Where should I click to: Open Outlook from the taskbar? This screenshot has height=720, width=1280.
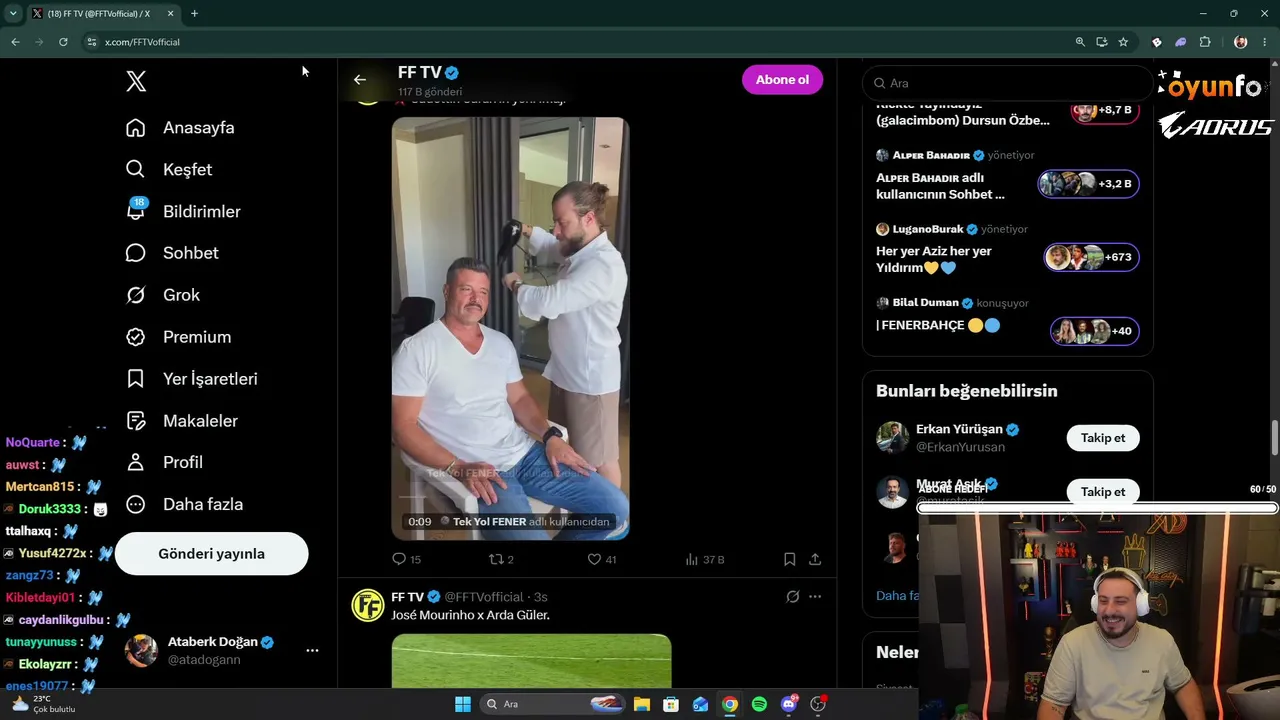click(x=701, y=704)
